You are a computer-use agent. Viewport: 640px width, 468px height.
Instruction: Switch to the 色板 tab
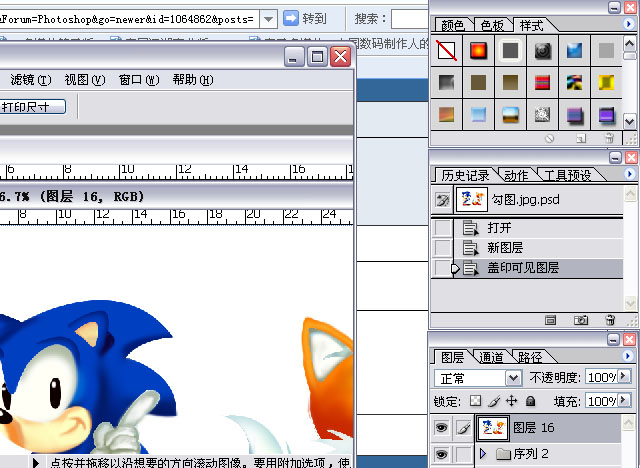click(x=492, y=25)
